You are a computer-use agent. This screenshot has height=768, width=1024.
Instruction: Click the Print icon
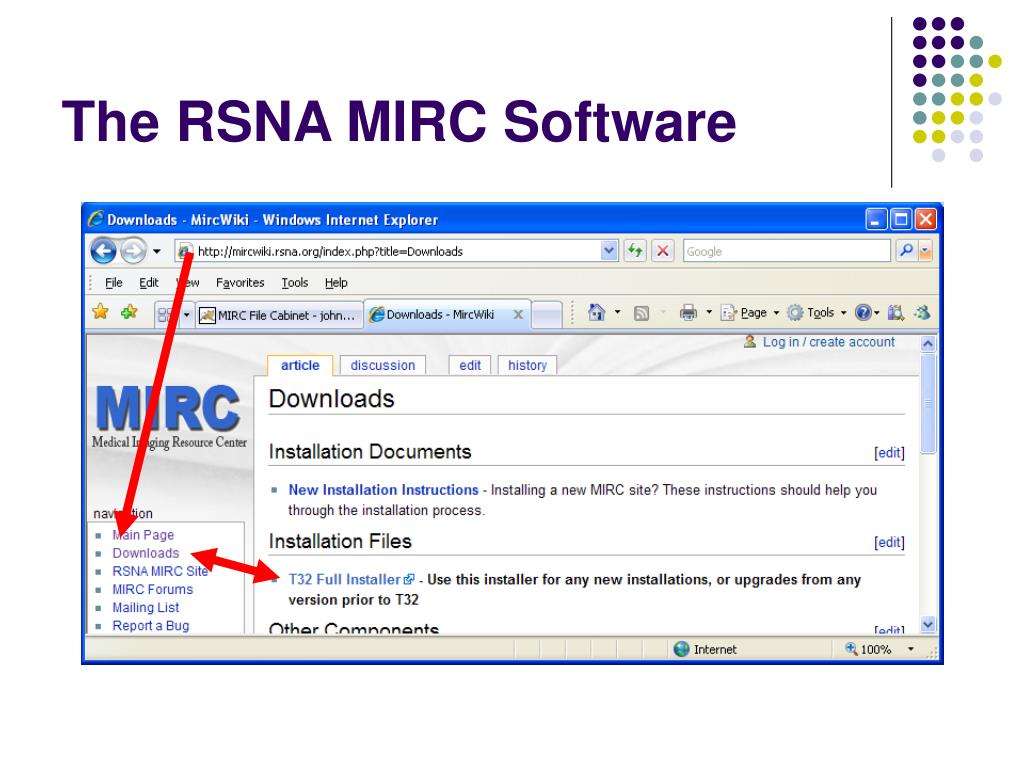coord(688,313)
